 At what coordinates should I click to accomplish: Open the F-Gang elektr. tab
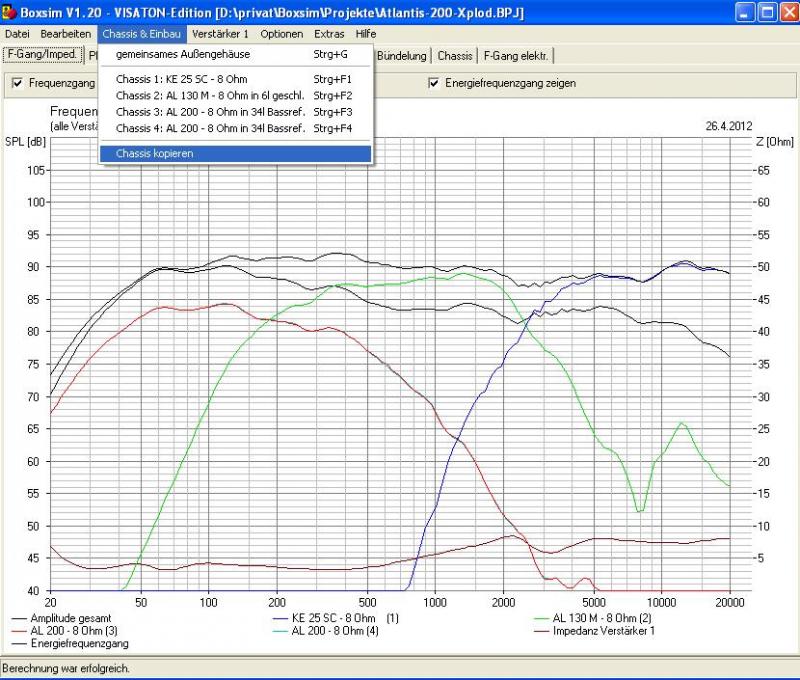tap(515, 56)
